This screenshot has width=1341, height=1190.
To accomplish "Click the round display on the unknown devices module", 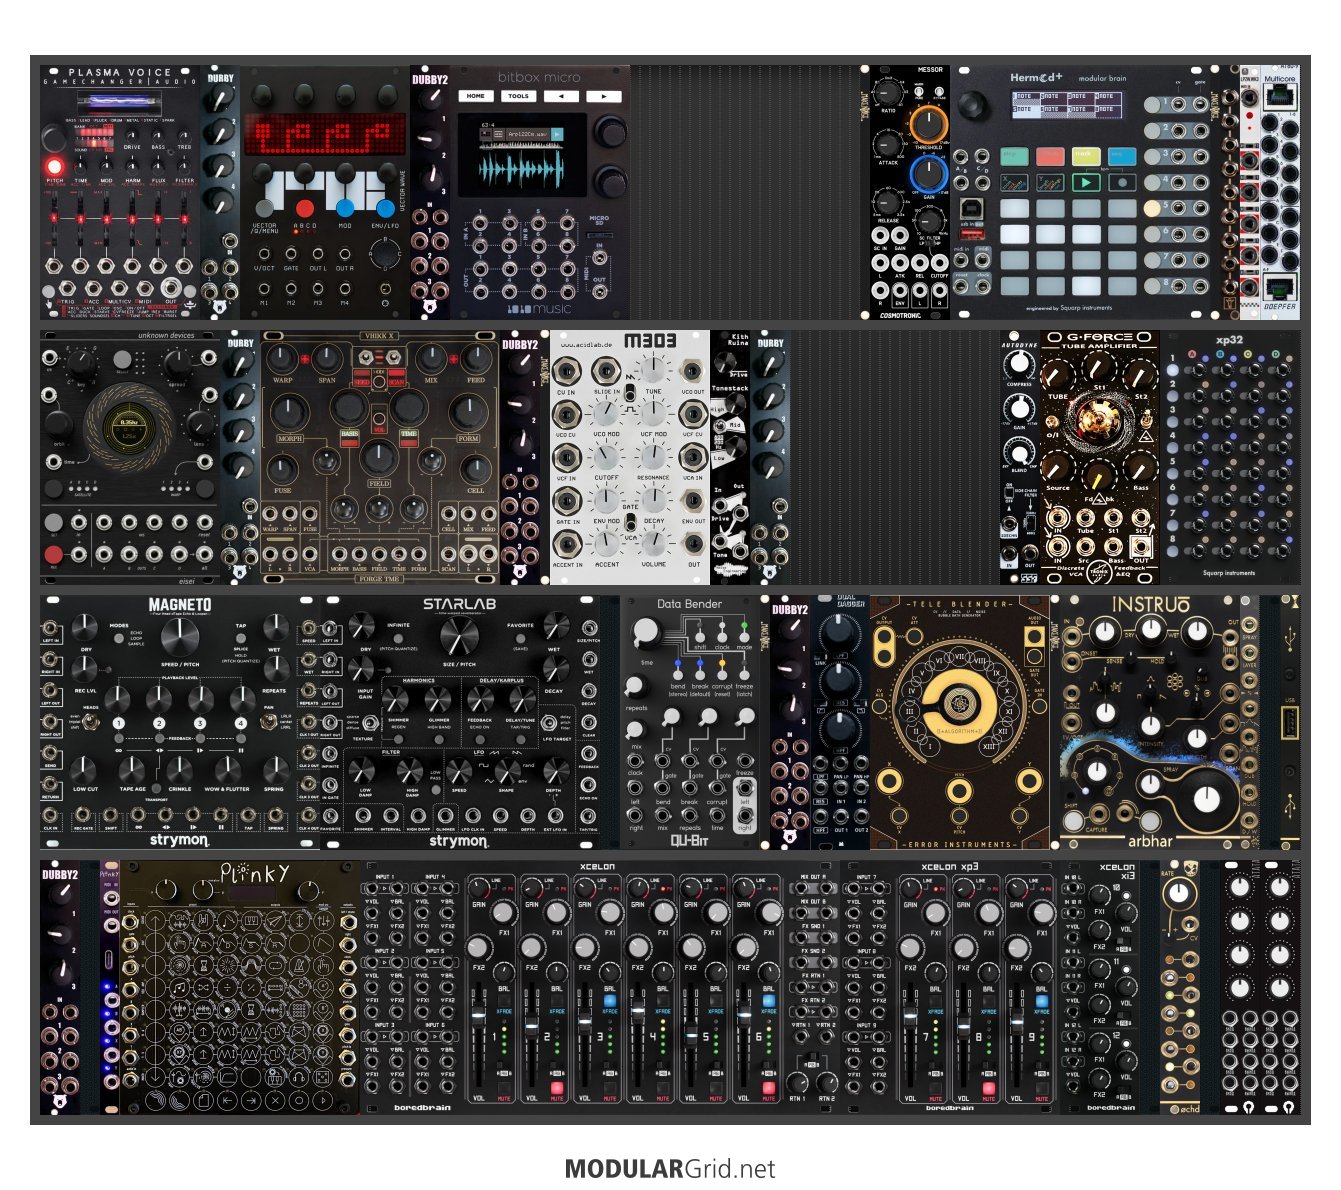I will pos(128,431).
